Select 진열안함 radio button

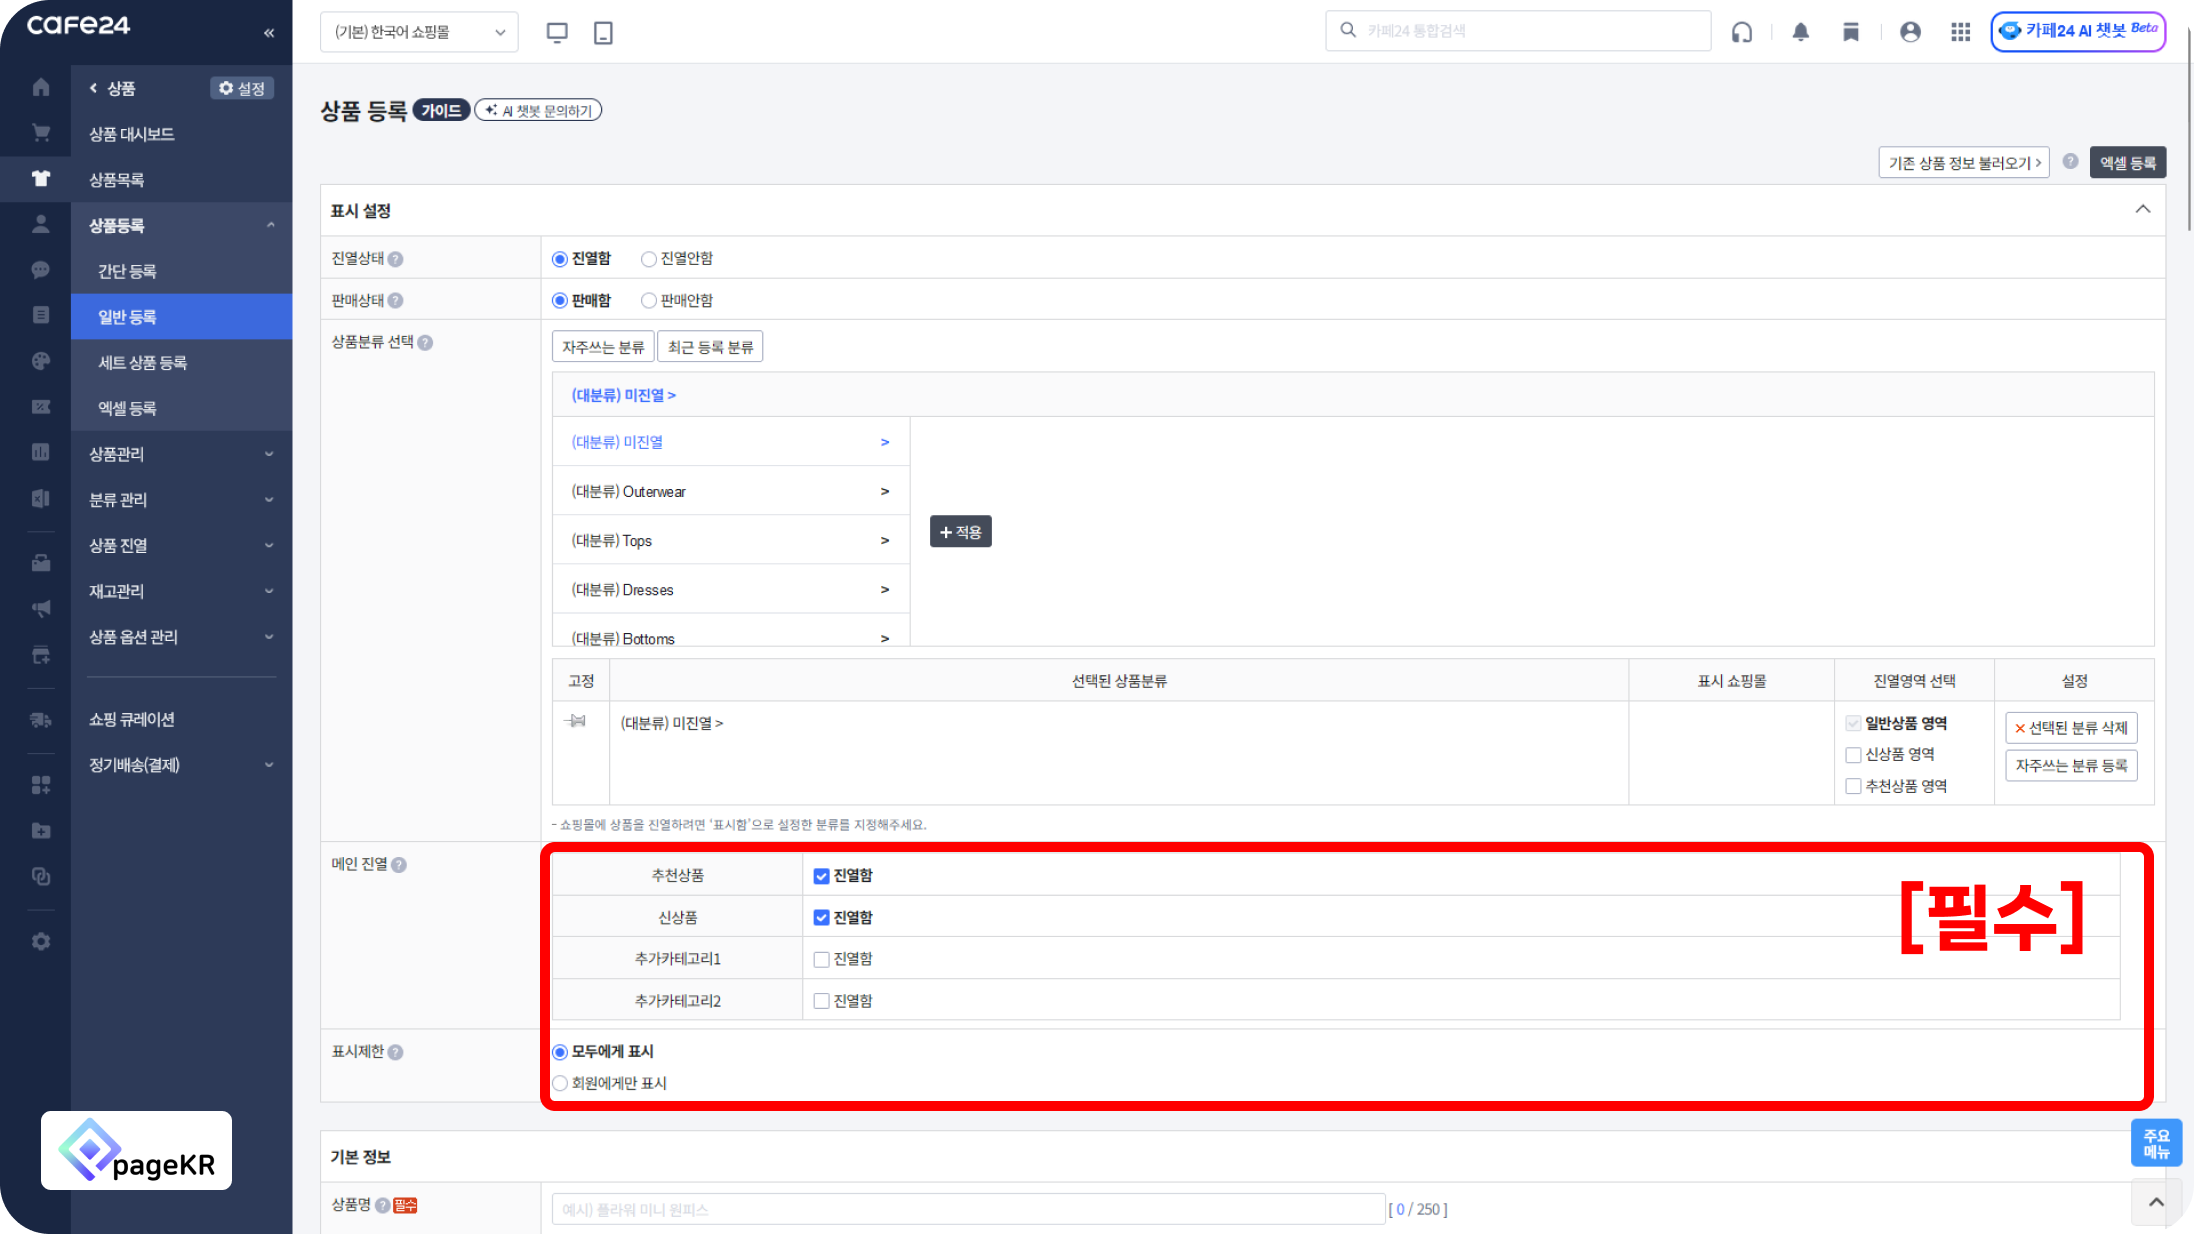click(649, 259)
